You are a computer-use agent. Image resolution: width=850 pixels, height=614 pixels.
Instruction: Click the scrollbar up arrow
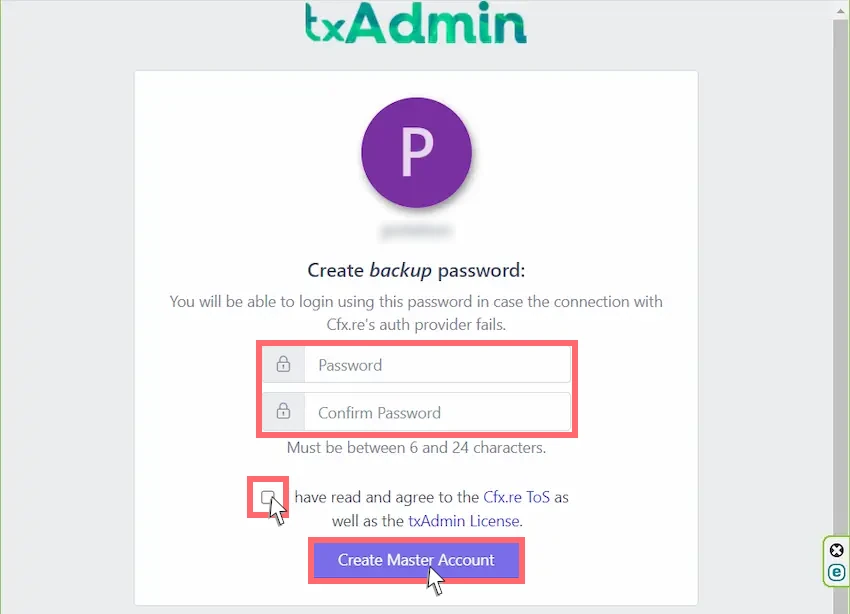tap(840, 11)
